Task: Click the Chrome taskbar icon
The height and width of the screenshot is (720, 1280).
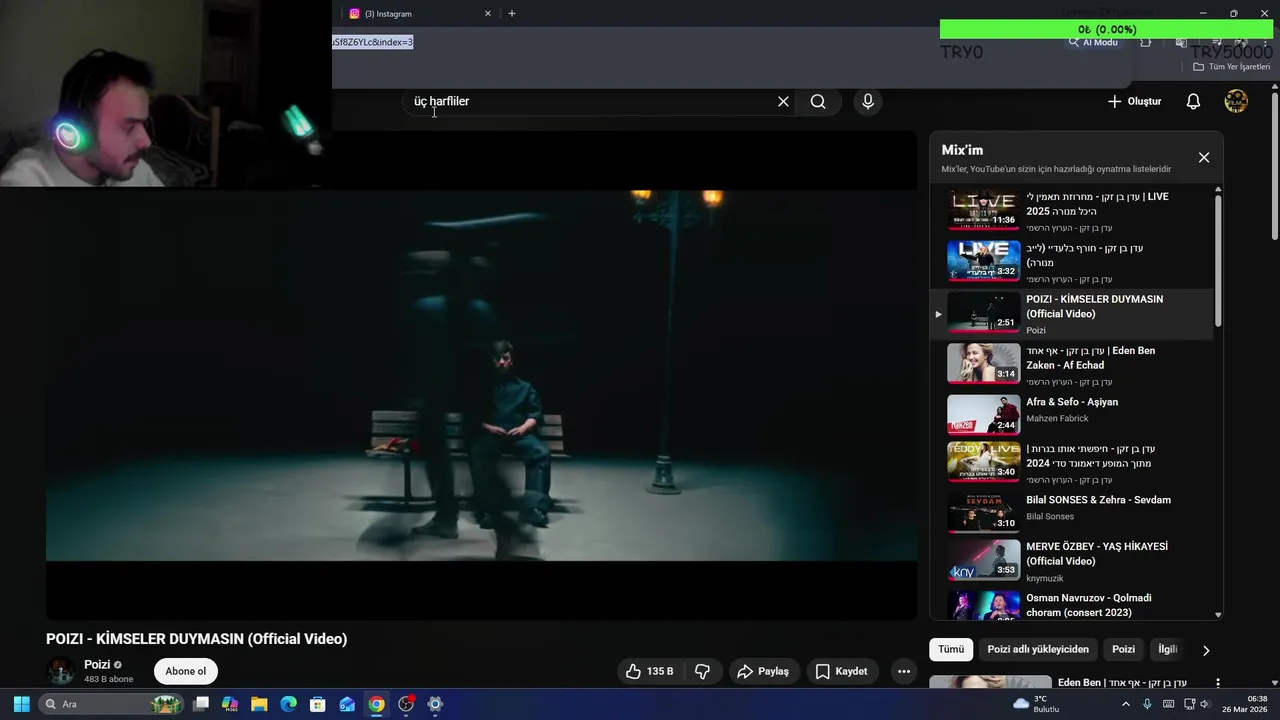Action: tap(376, 704)
